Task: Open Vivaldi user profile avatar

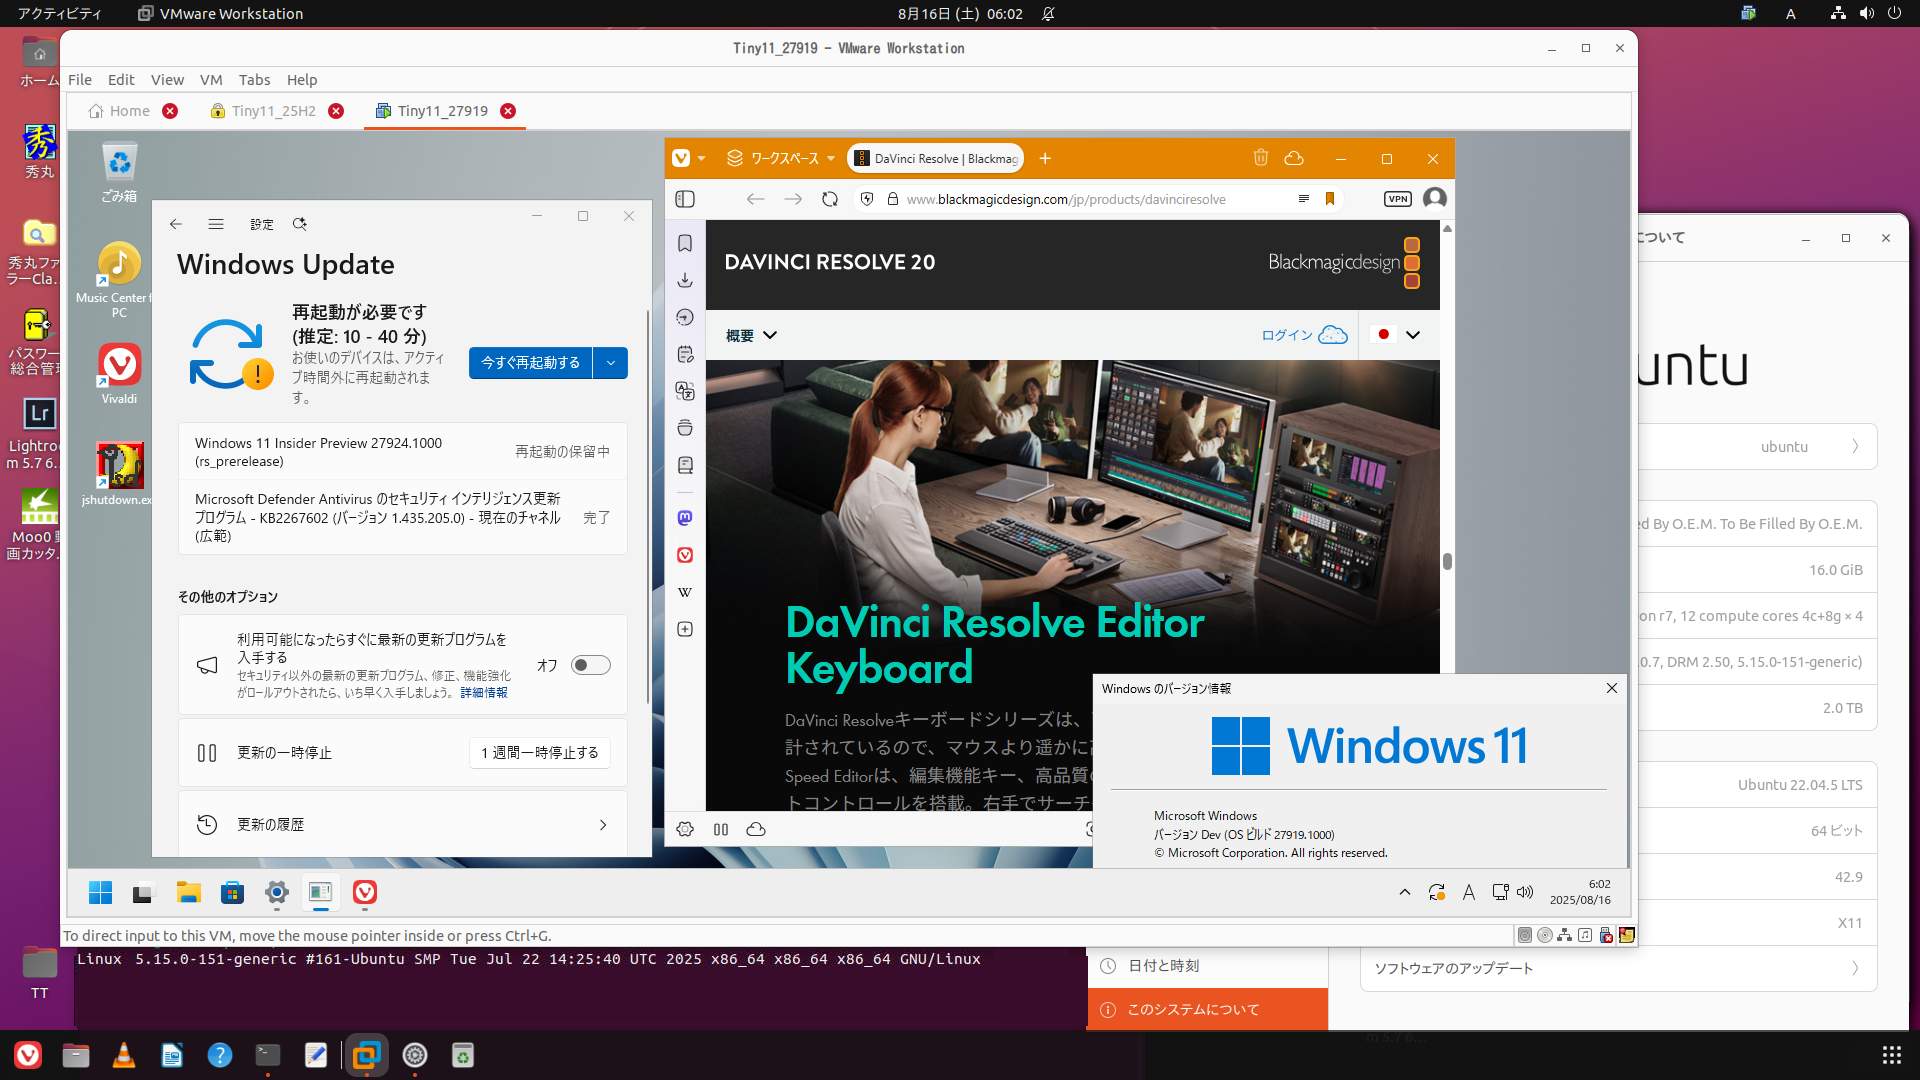Action: 1435,198
